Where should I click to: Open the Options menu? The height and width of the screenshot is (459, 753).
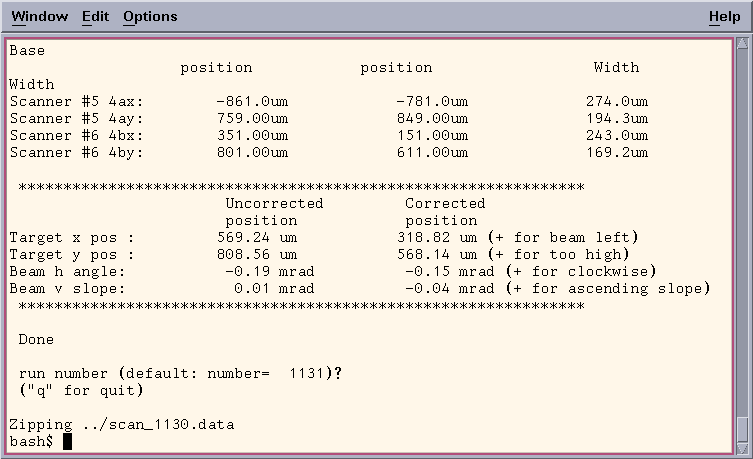[150, 17]
